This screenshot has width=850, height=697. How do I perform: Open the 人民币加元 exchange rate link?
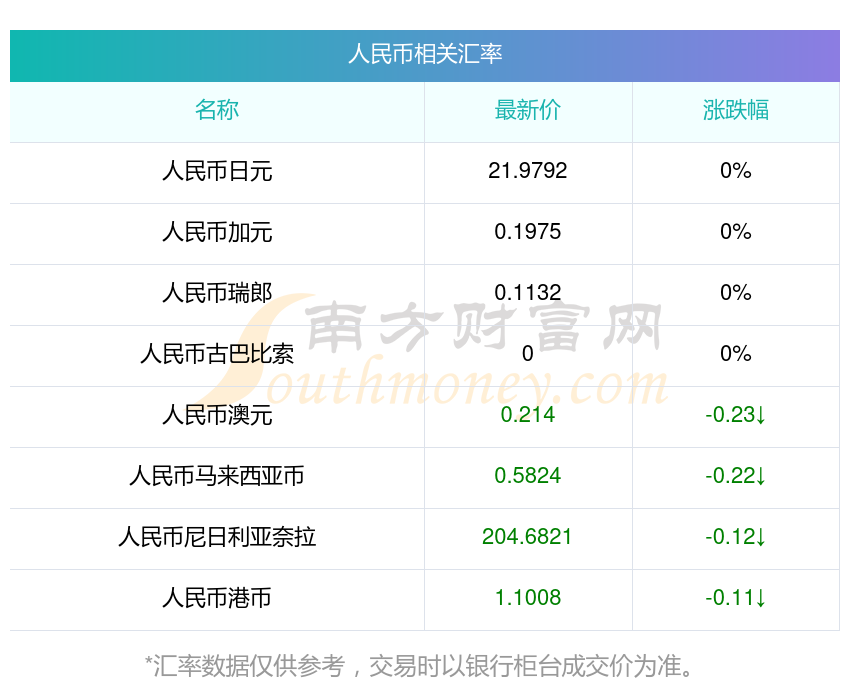click(x=217, y=232)
